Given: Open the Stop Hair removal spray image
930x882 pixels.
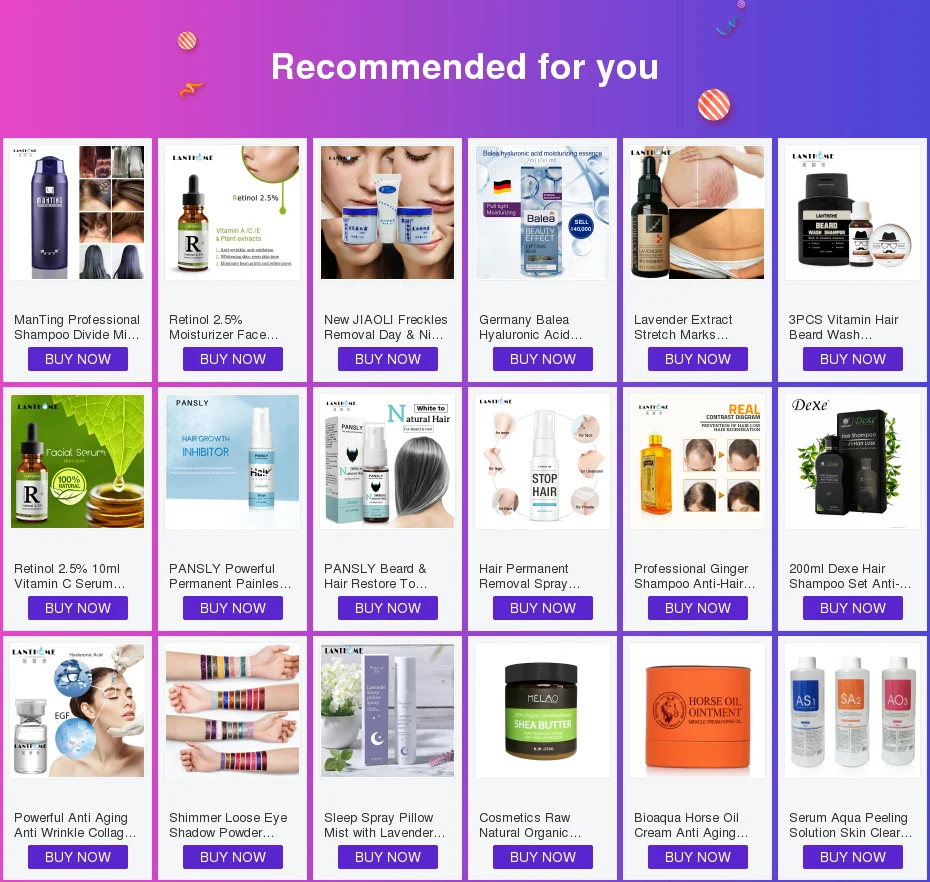Looking at the screenshot, I should (x=543, y=461).
